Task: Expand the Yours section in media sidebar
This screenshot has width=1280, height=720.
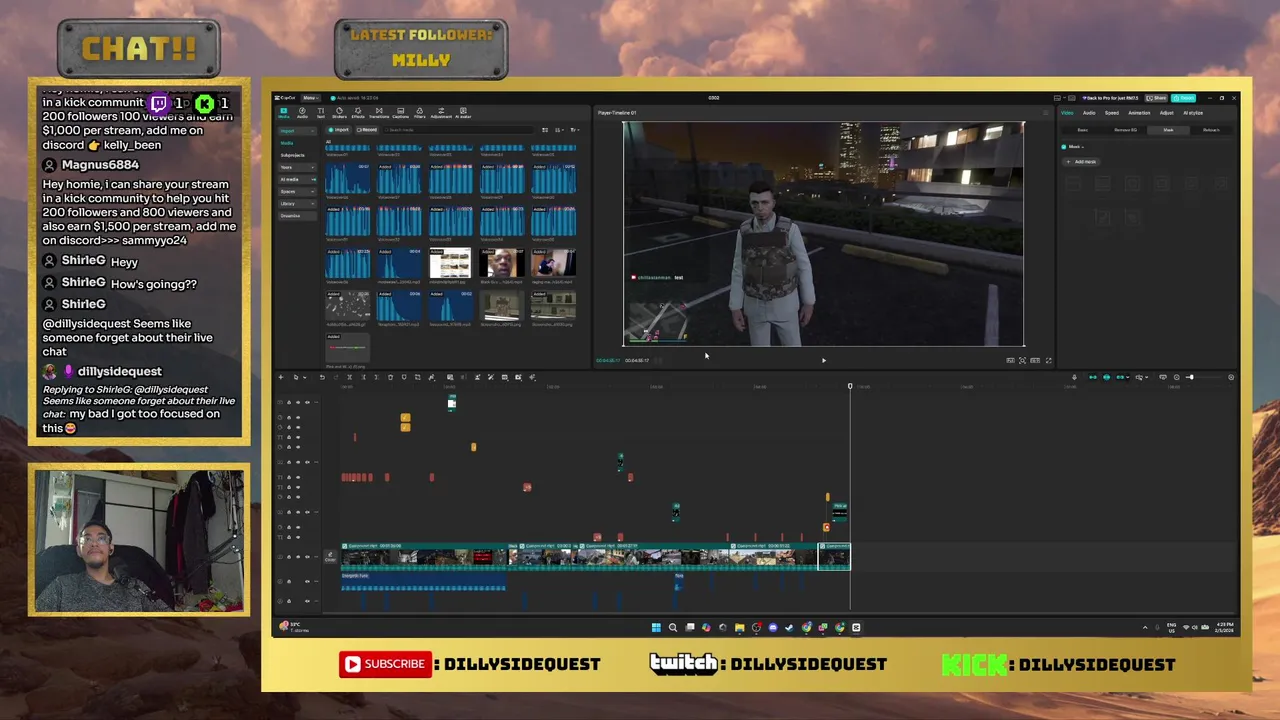Action: pyautogui.click(x=297, y=168)
